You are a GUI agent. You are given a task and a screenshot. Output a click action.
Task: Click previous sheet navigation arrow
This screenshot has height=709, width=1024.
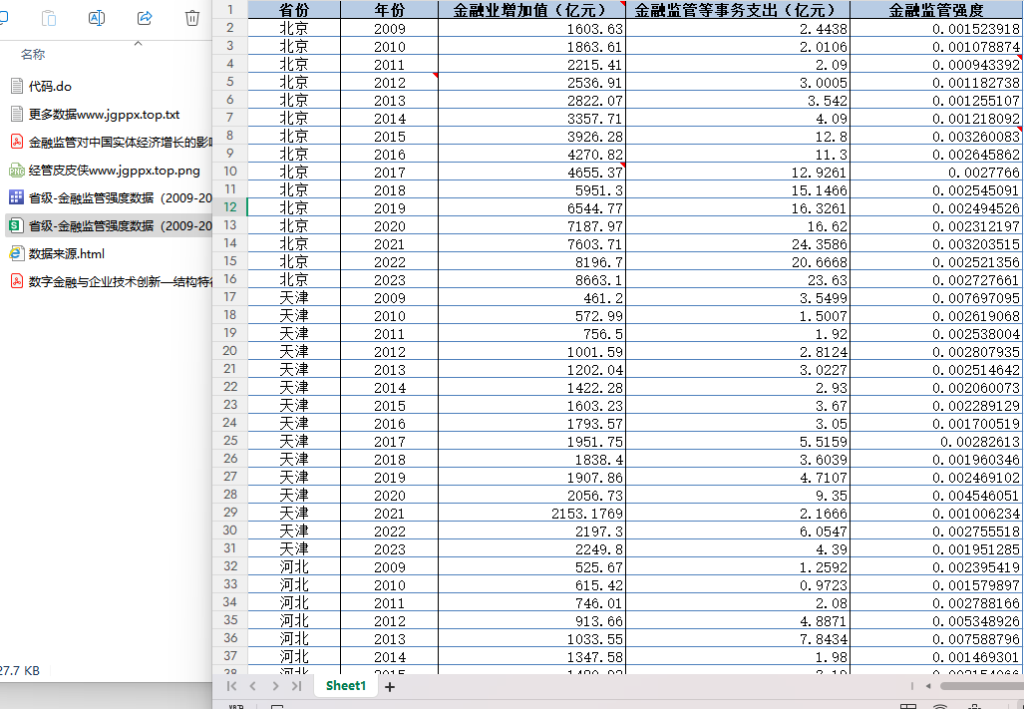(x=253, y=686)
